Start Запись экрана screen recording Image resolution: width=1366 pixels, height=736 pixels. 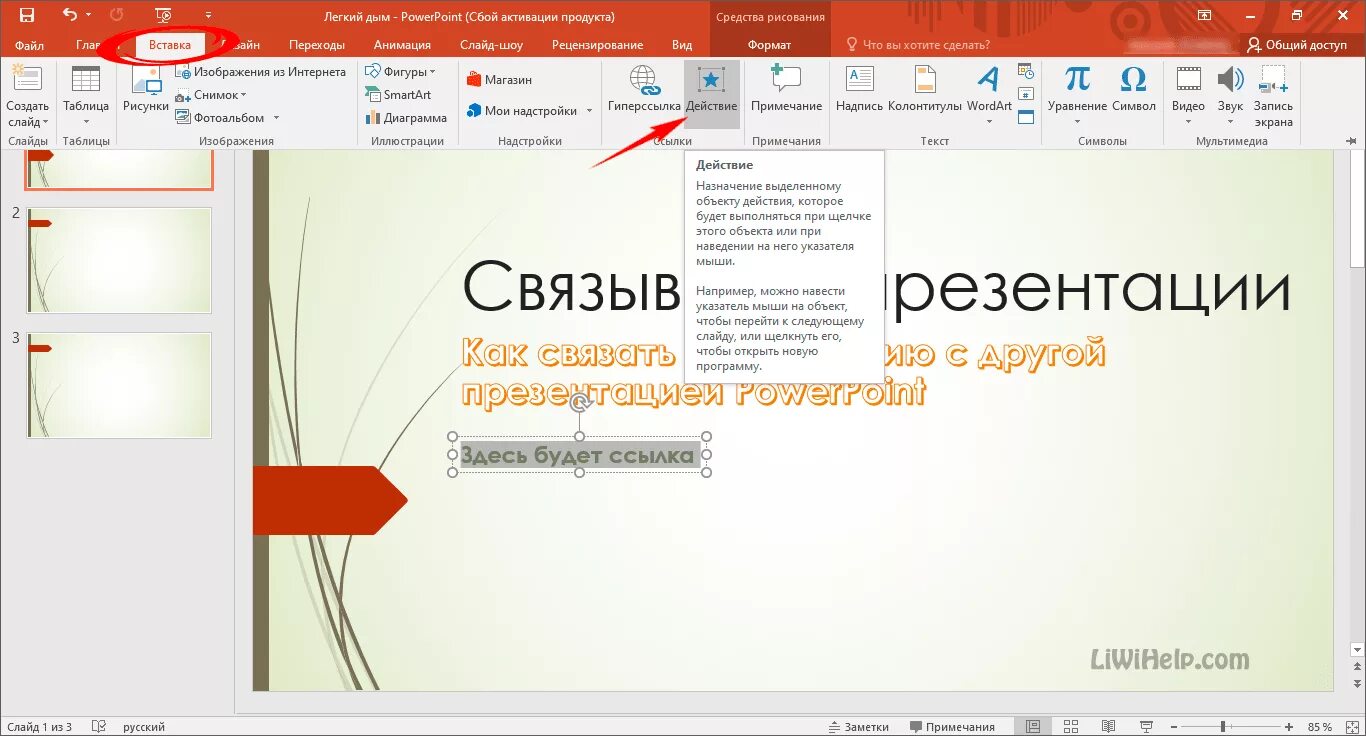point(1273,96)
